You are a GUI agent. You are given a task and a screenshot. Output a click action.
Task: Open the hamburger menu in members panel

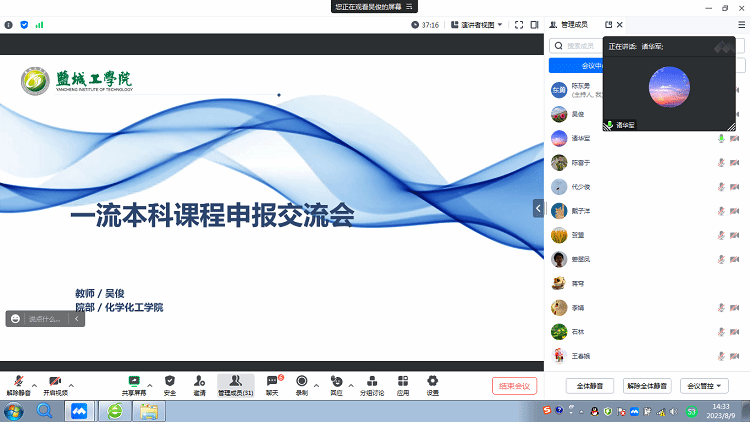[x=741, y=24]
